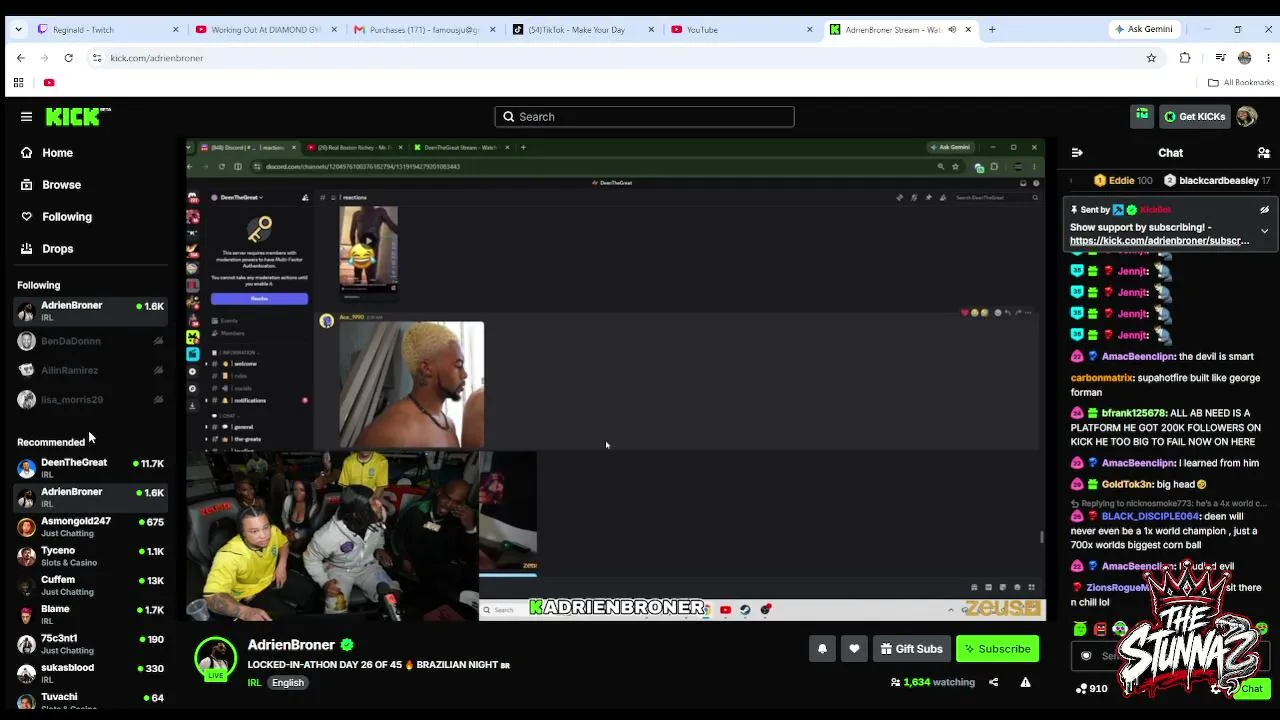Open the IRL category link
This screenshot has width=1280, height=720.
[254, 683]
